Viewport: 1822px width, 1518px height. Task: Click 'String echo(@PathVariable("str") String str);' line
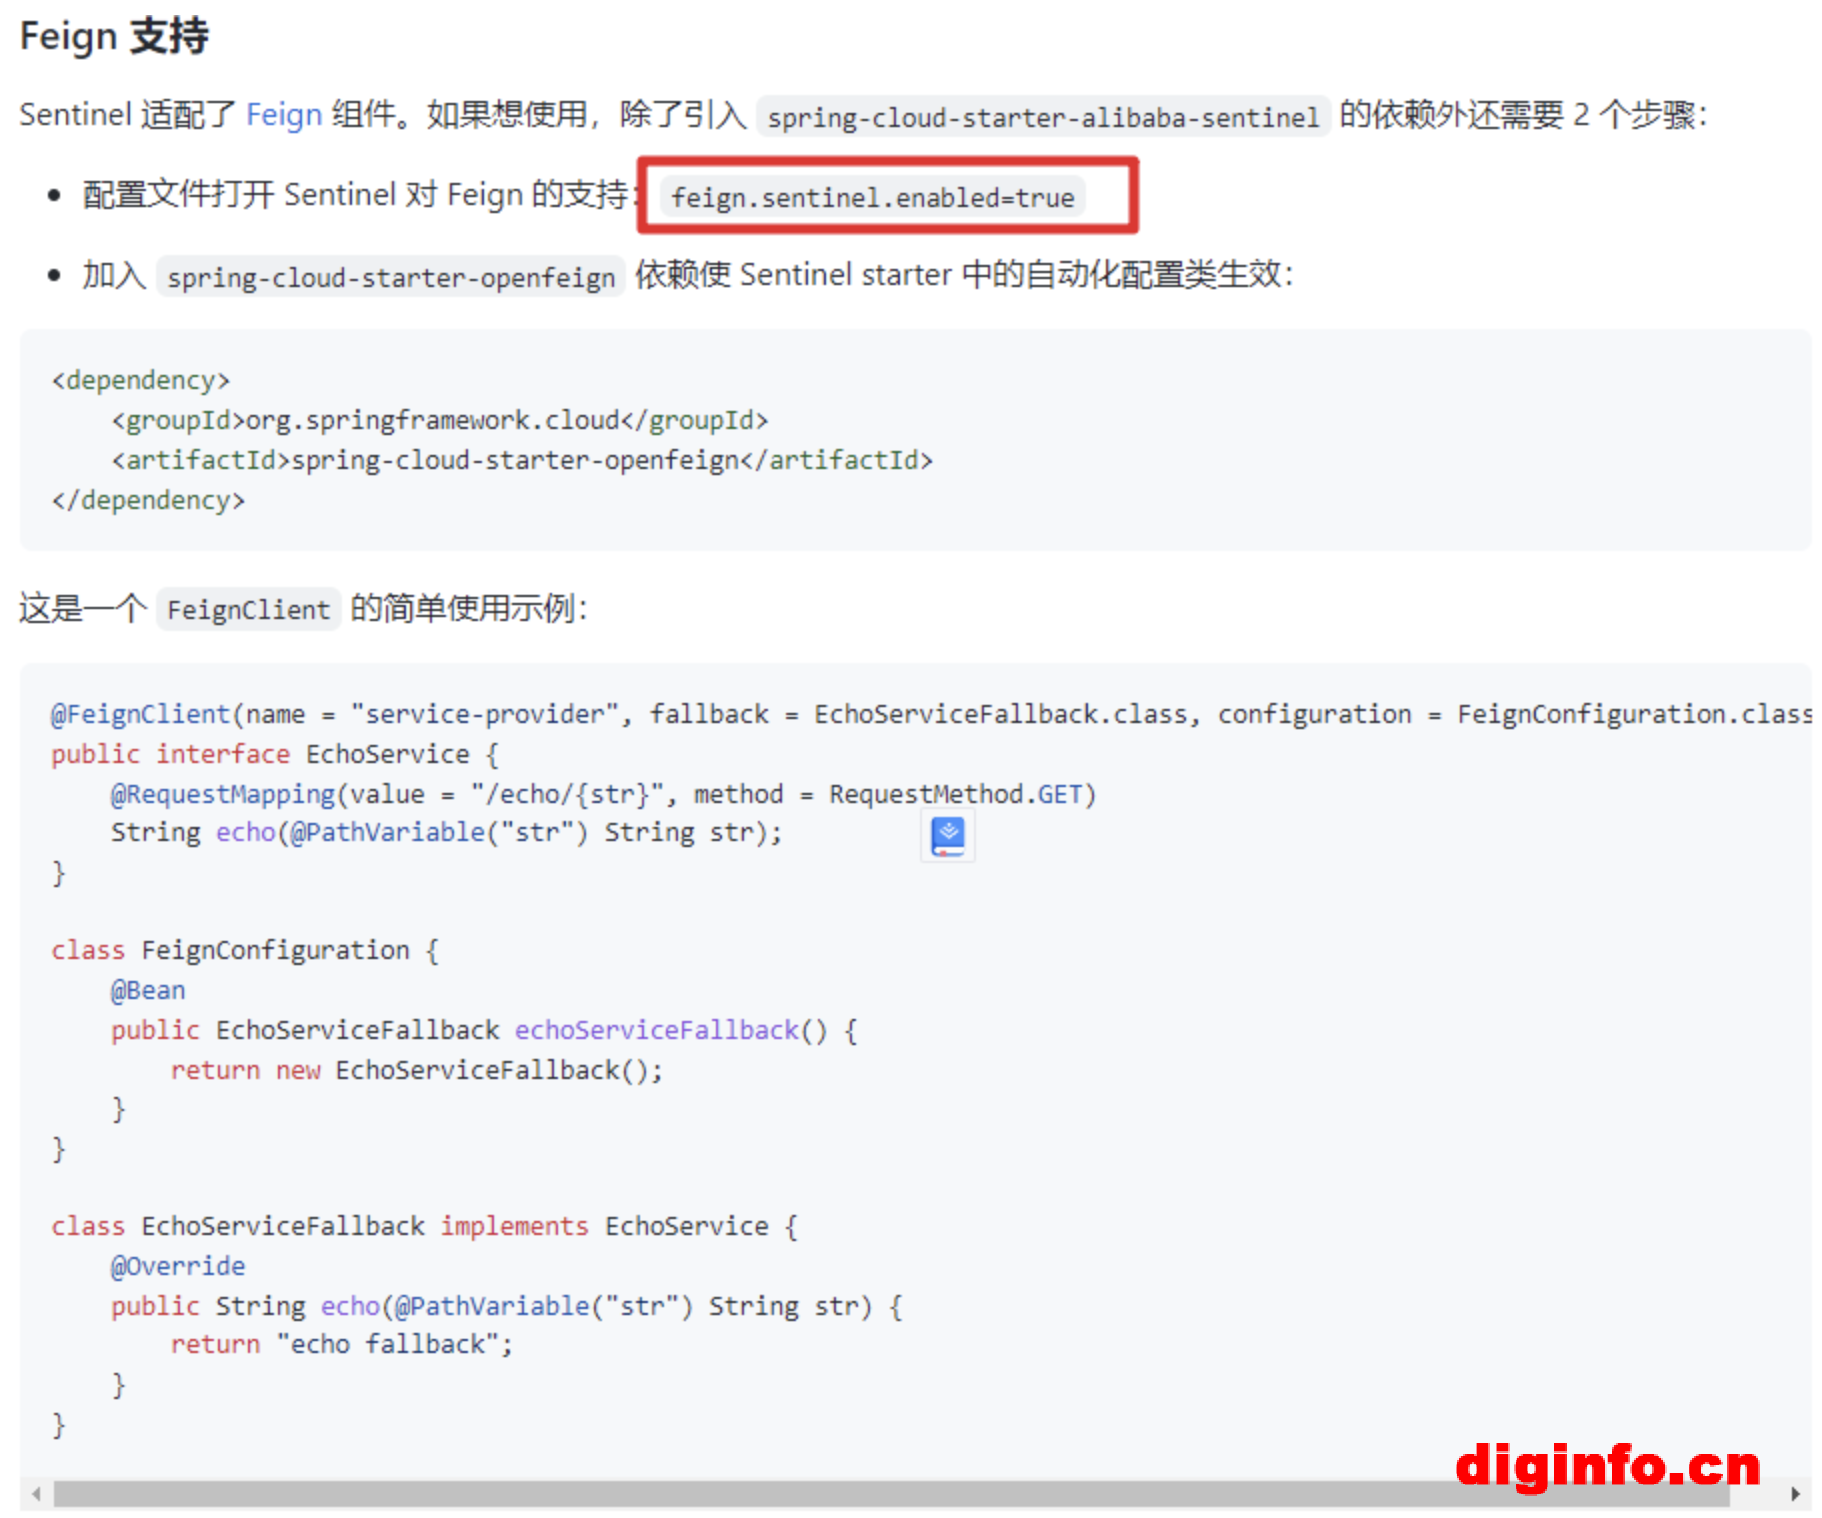click(446, 832)
